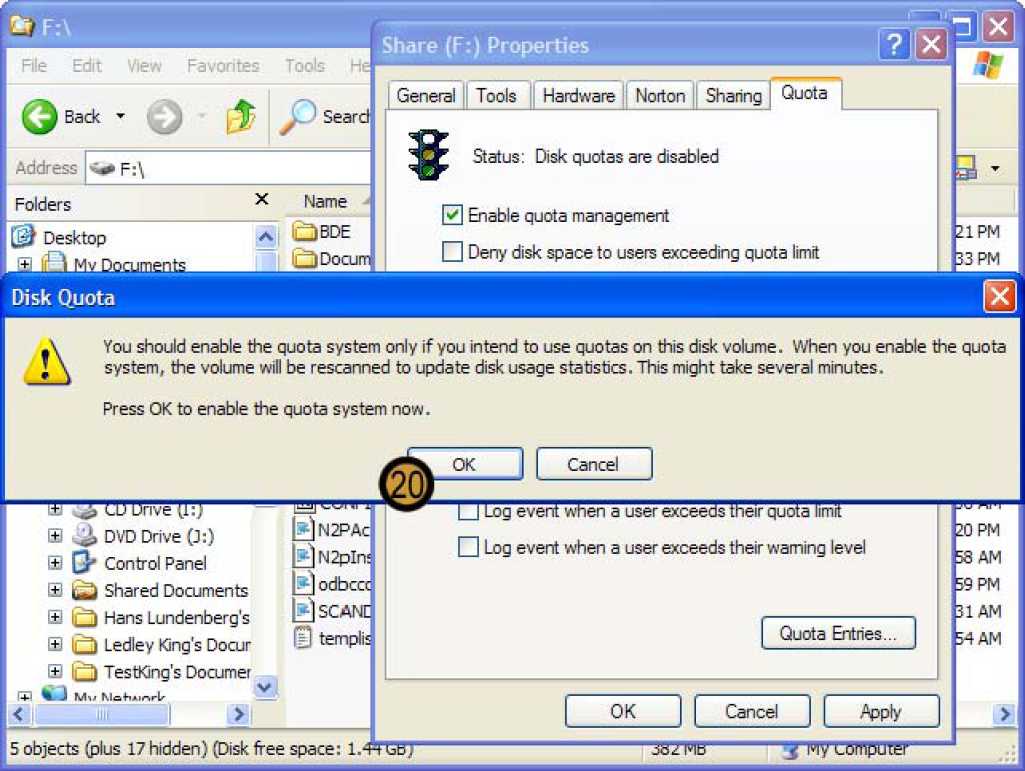The image size is (1025, 771).
Task: Uncheck Enable quota management
Action: pyautogui.click(x=453, y=215)
